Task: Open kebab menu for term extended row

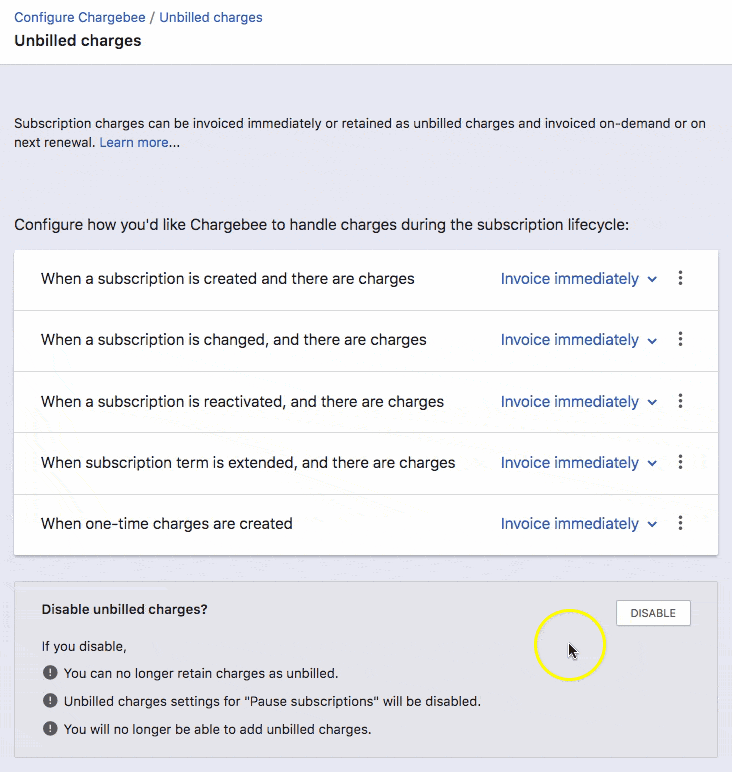Action: point(680,463)
